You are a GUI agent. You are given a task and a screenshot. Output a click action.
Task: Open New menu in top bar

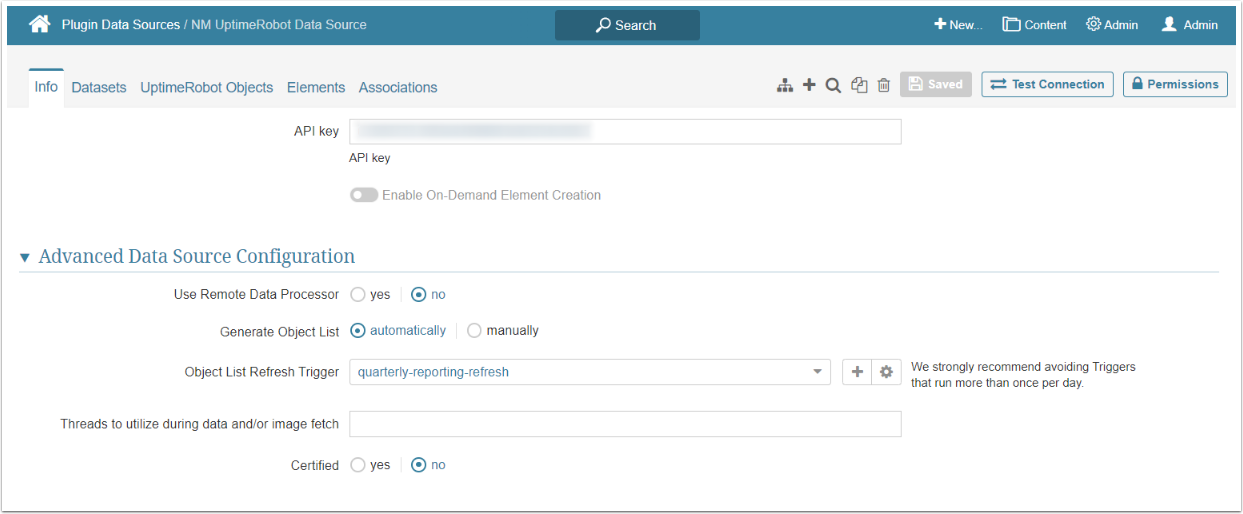point(958,25)
